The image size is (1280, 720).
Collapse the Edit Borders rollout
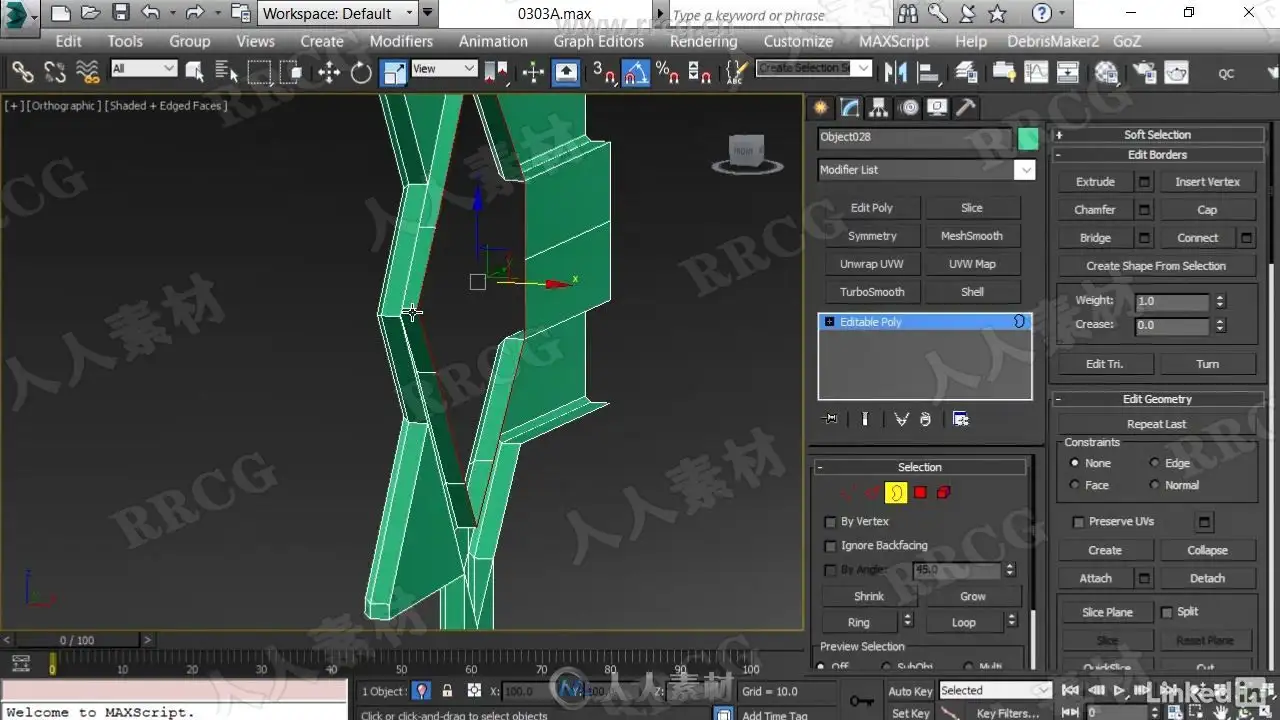coord(1156,155)
